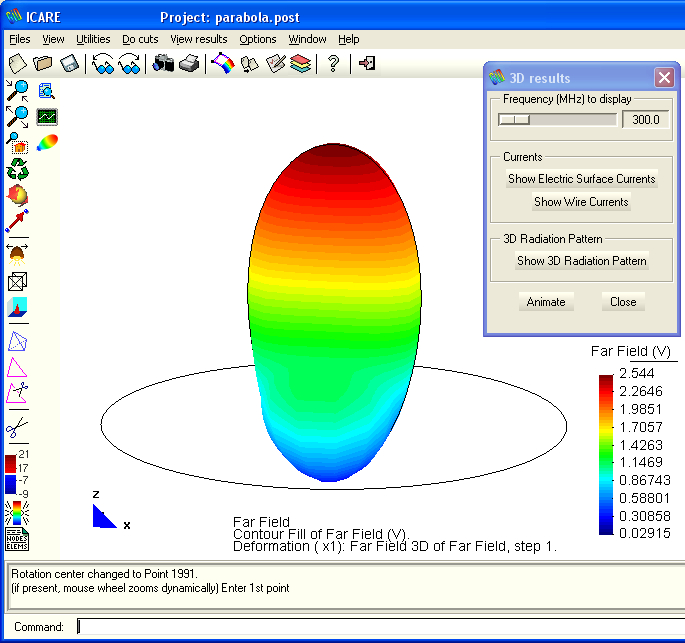The height and width of the screenshot is (643, 685).
Task: Click the zoom frame magnifier with house icon
Action: pyautogui.click(x=17, y=143)
